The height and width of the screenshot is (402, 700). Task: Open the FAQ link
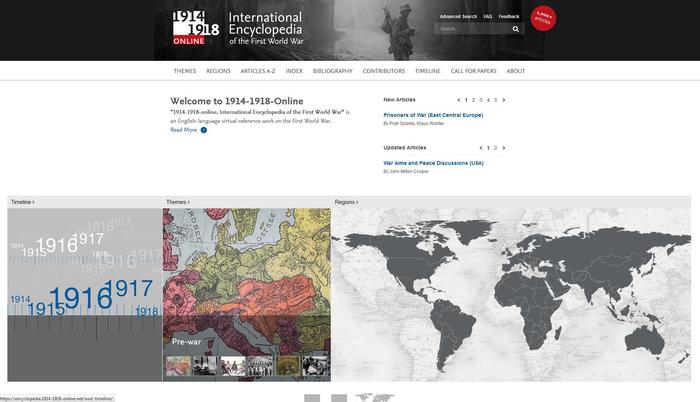(x=488, y=17)
